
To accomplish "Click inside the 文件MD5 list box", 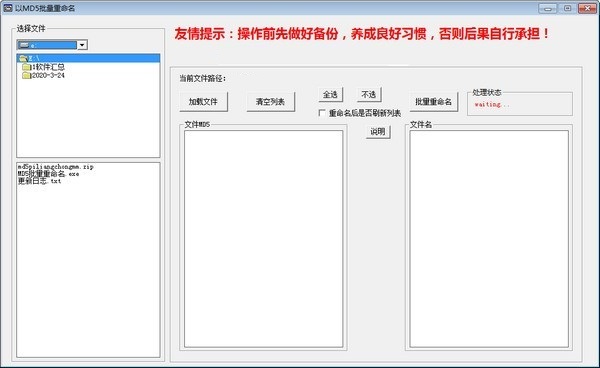I will tap(263, 239).
